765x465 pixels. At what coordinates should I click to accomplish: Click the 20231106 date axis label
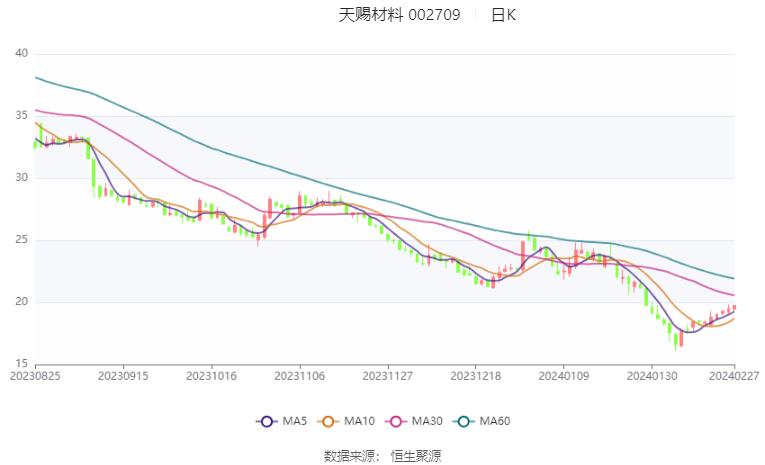point(300,376)
